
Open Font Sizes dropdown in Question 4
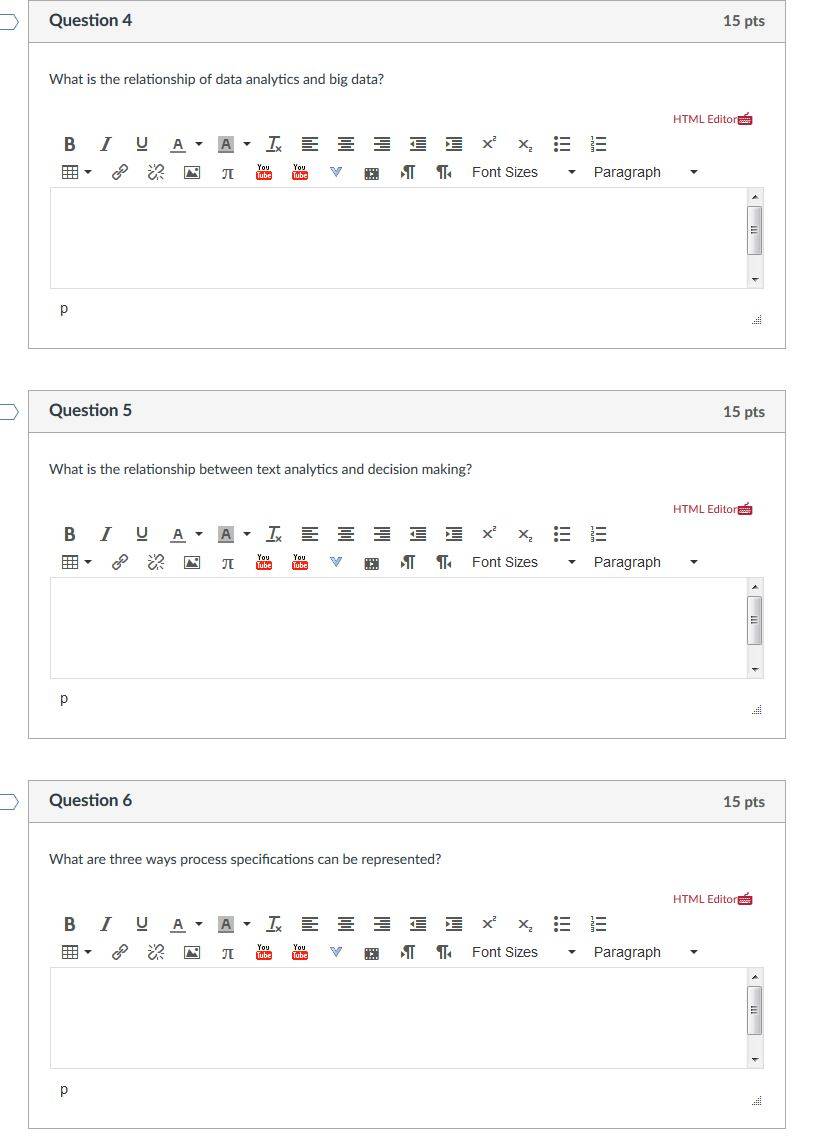(x=524, y=173)
